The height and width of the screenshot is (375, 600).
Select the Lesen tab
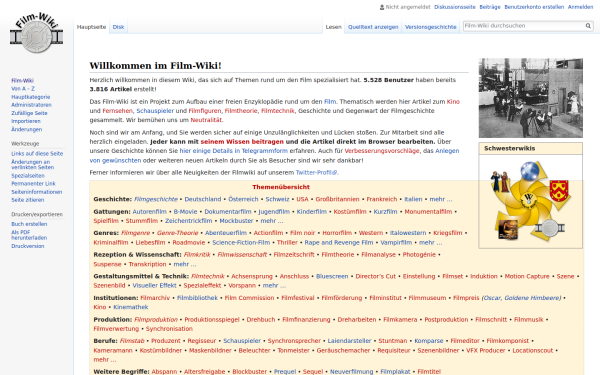(333, 27)
